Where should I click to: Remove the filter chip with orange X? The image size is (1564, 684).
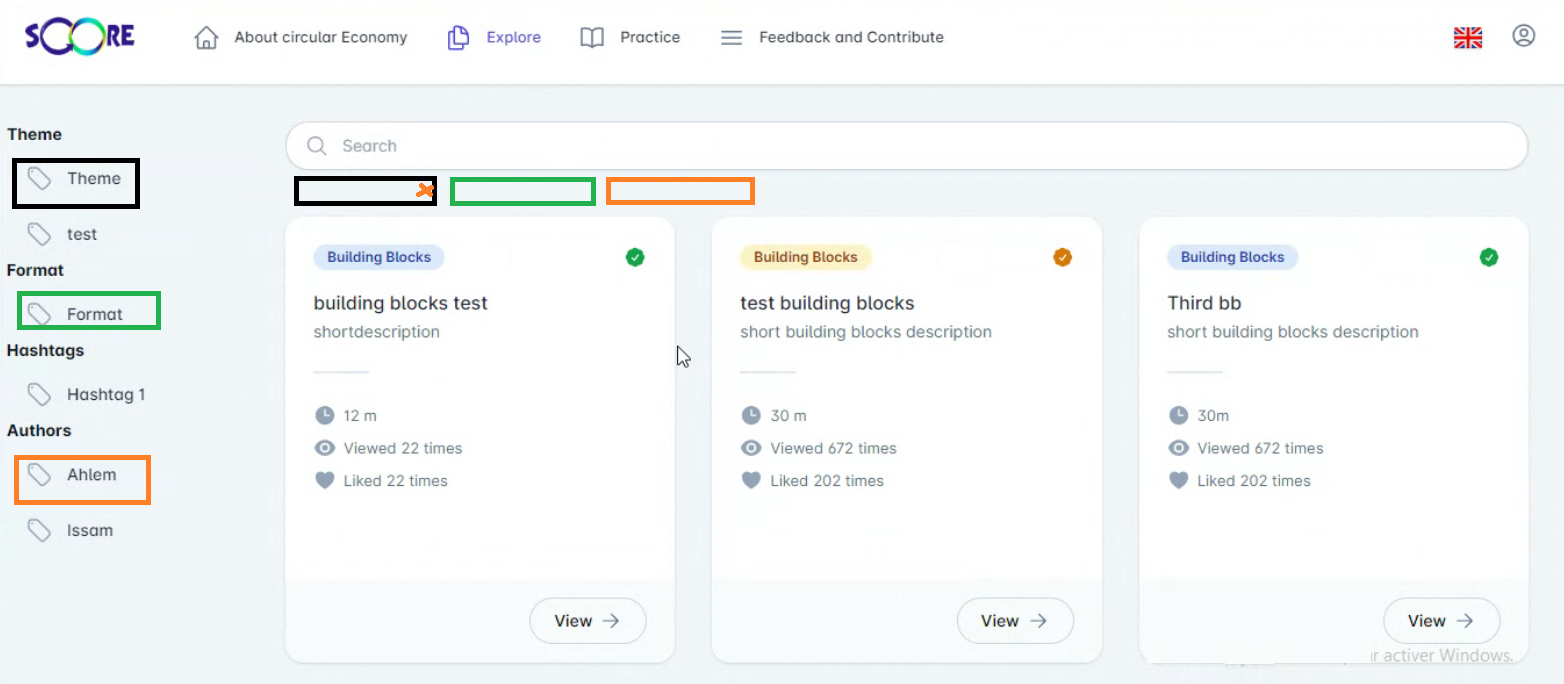[x=426, y=190]
